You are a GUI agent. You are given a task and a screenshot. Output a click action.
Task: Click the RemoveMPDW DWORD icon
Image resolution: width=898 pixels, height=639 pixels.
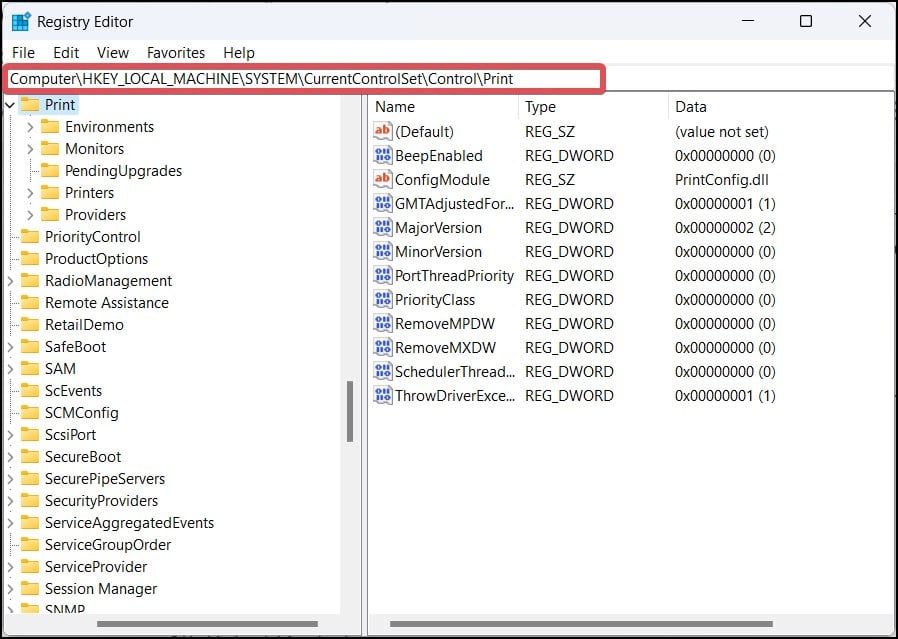pos(383,324)
